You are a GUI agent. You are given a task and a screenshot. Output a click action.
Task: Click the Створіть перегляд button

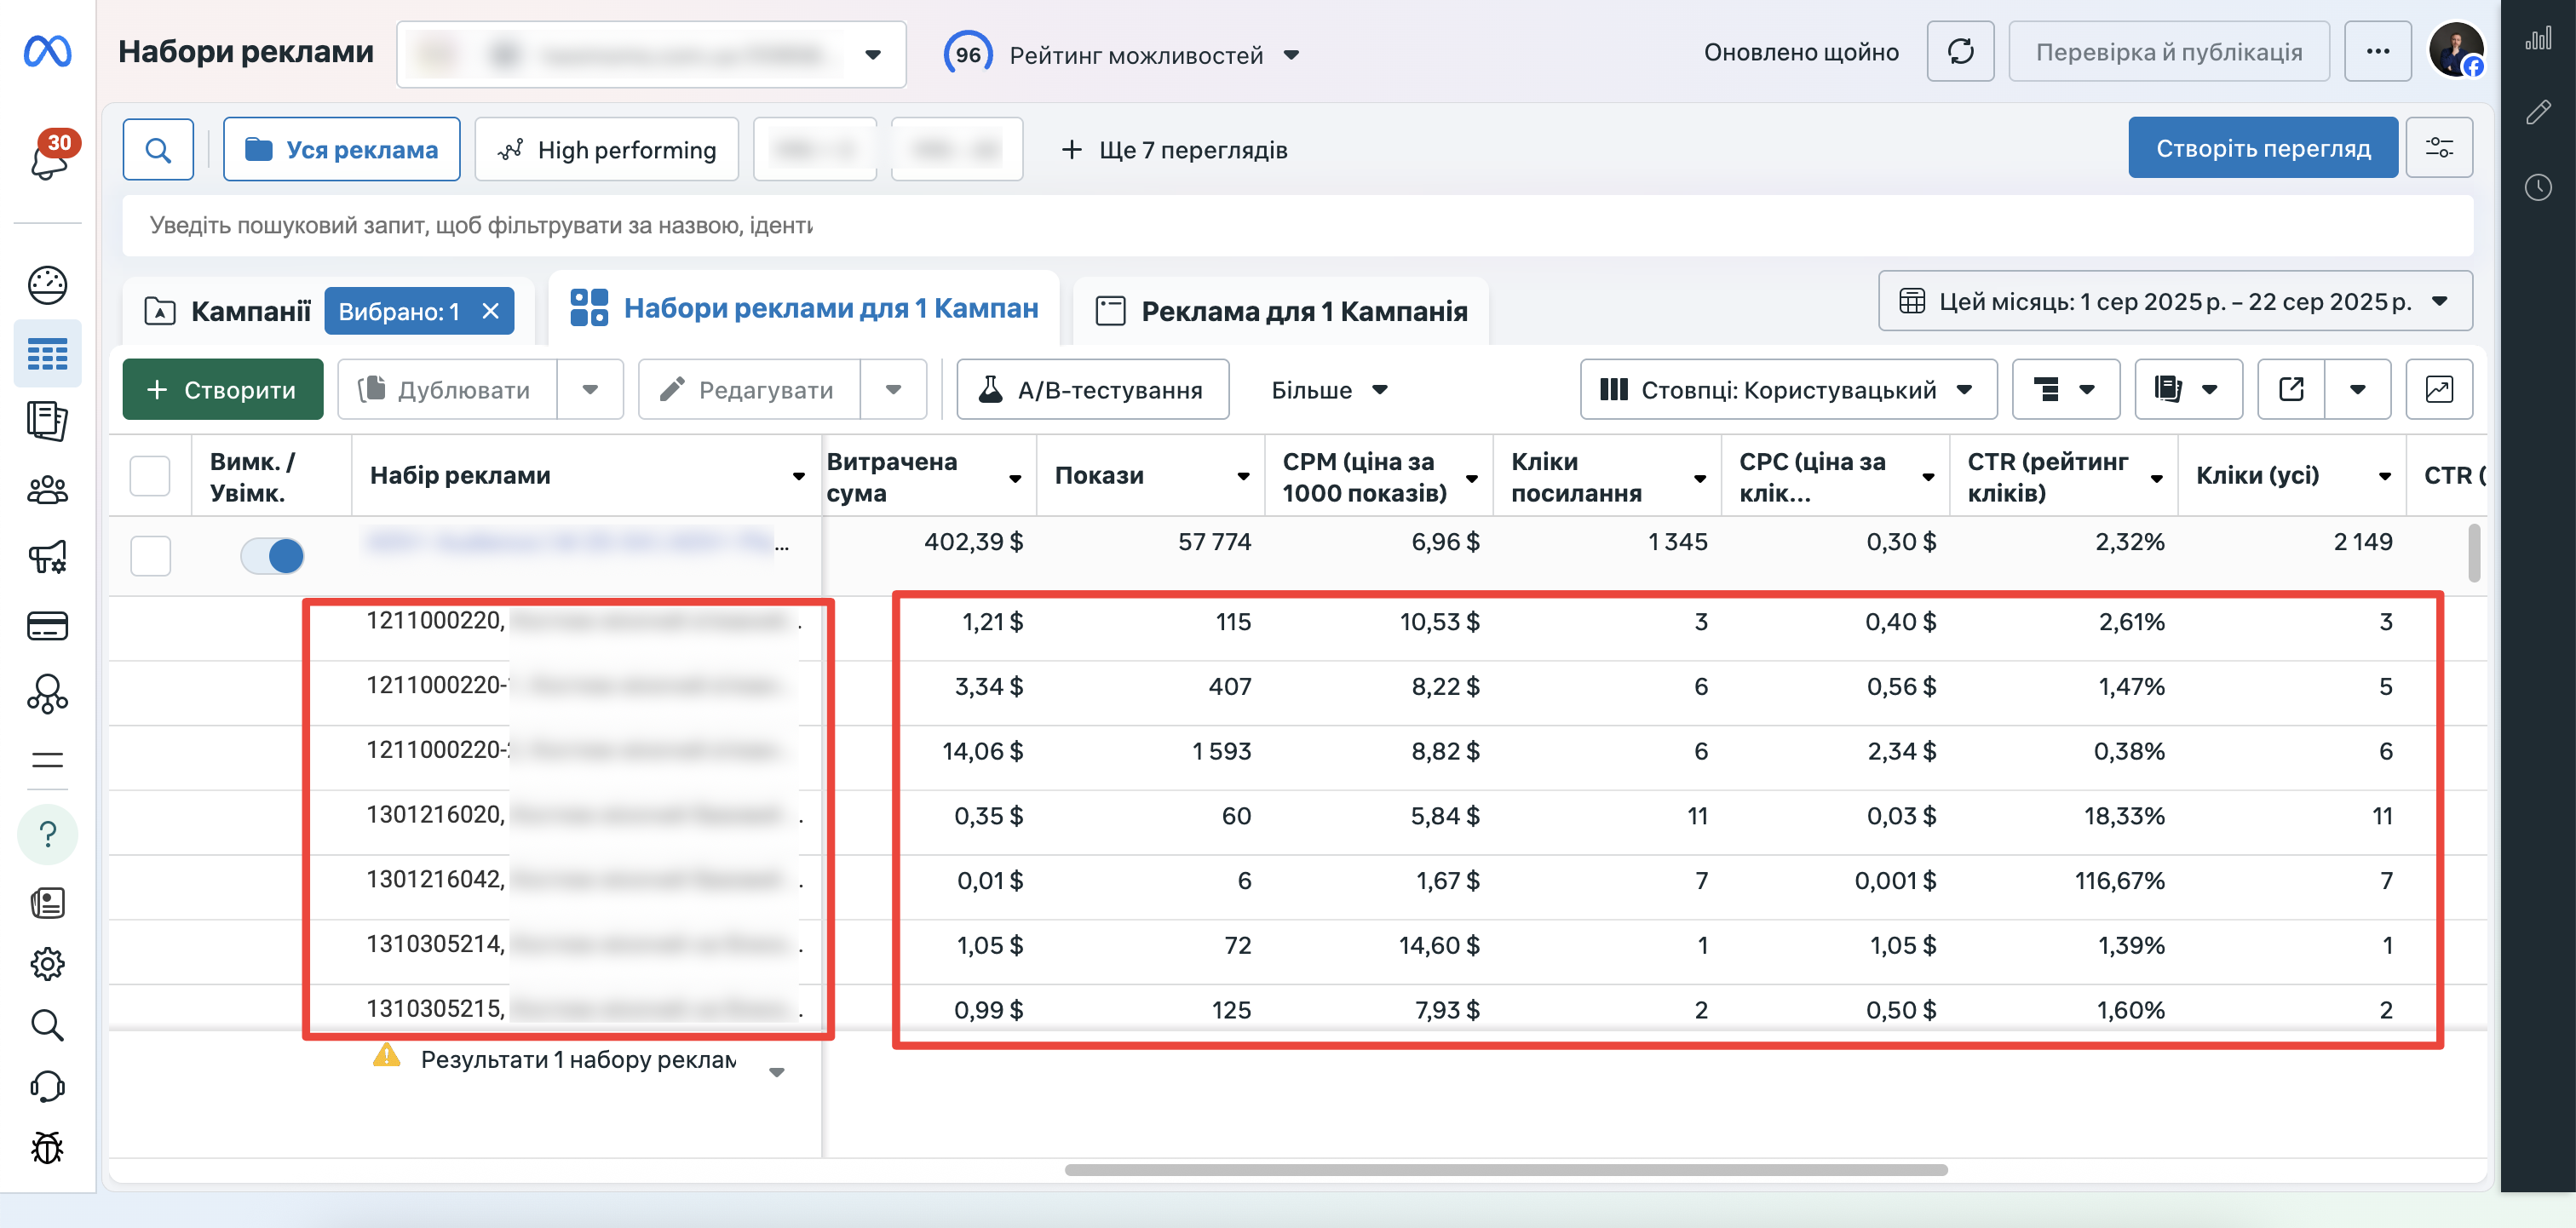2262,148
